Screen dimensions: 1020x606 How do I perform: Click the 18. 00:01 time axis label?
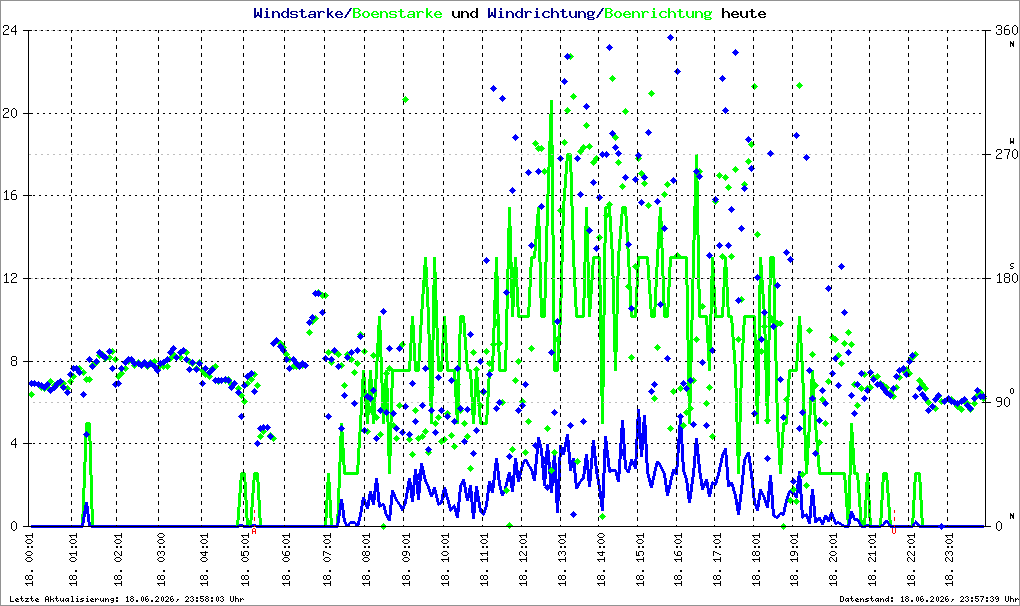[29, 560]
